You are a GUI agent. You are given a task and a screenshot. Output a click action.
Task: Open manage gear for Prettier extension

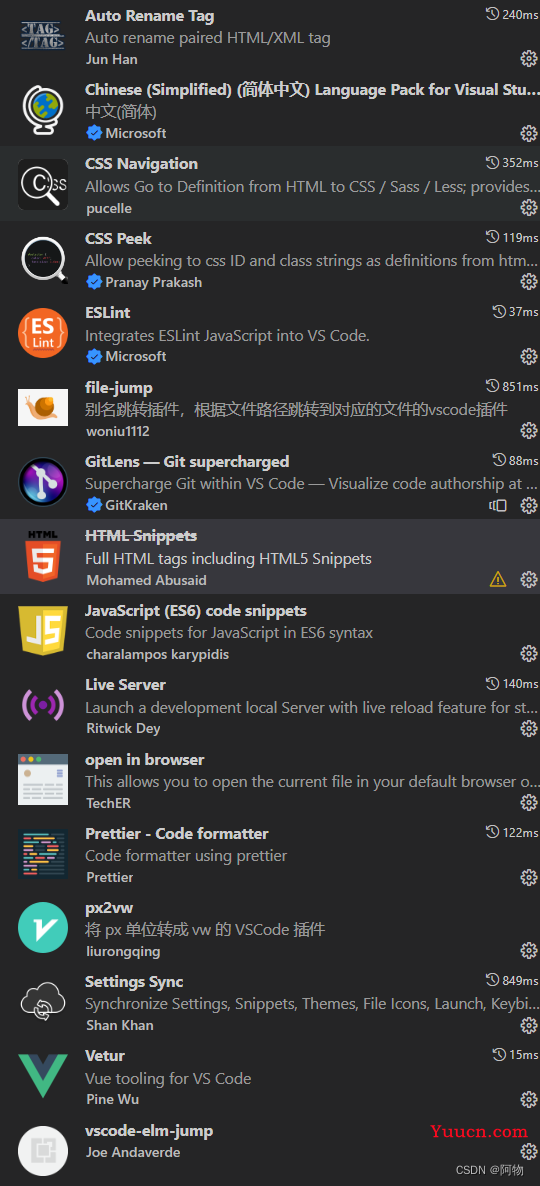pyautogui.click(x=529, y=877)
